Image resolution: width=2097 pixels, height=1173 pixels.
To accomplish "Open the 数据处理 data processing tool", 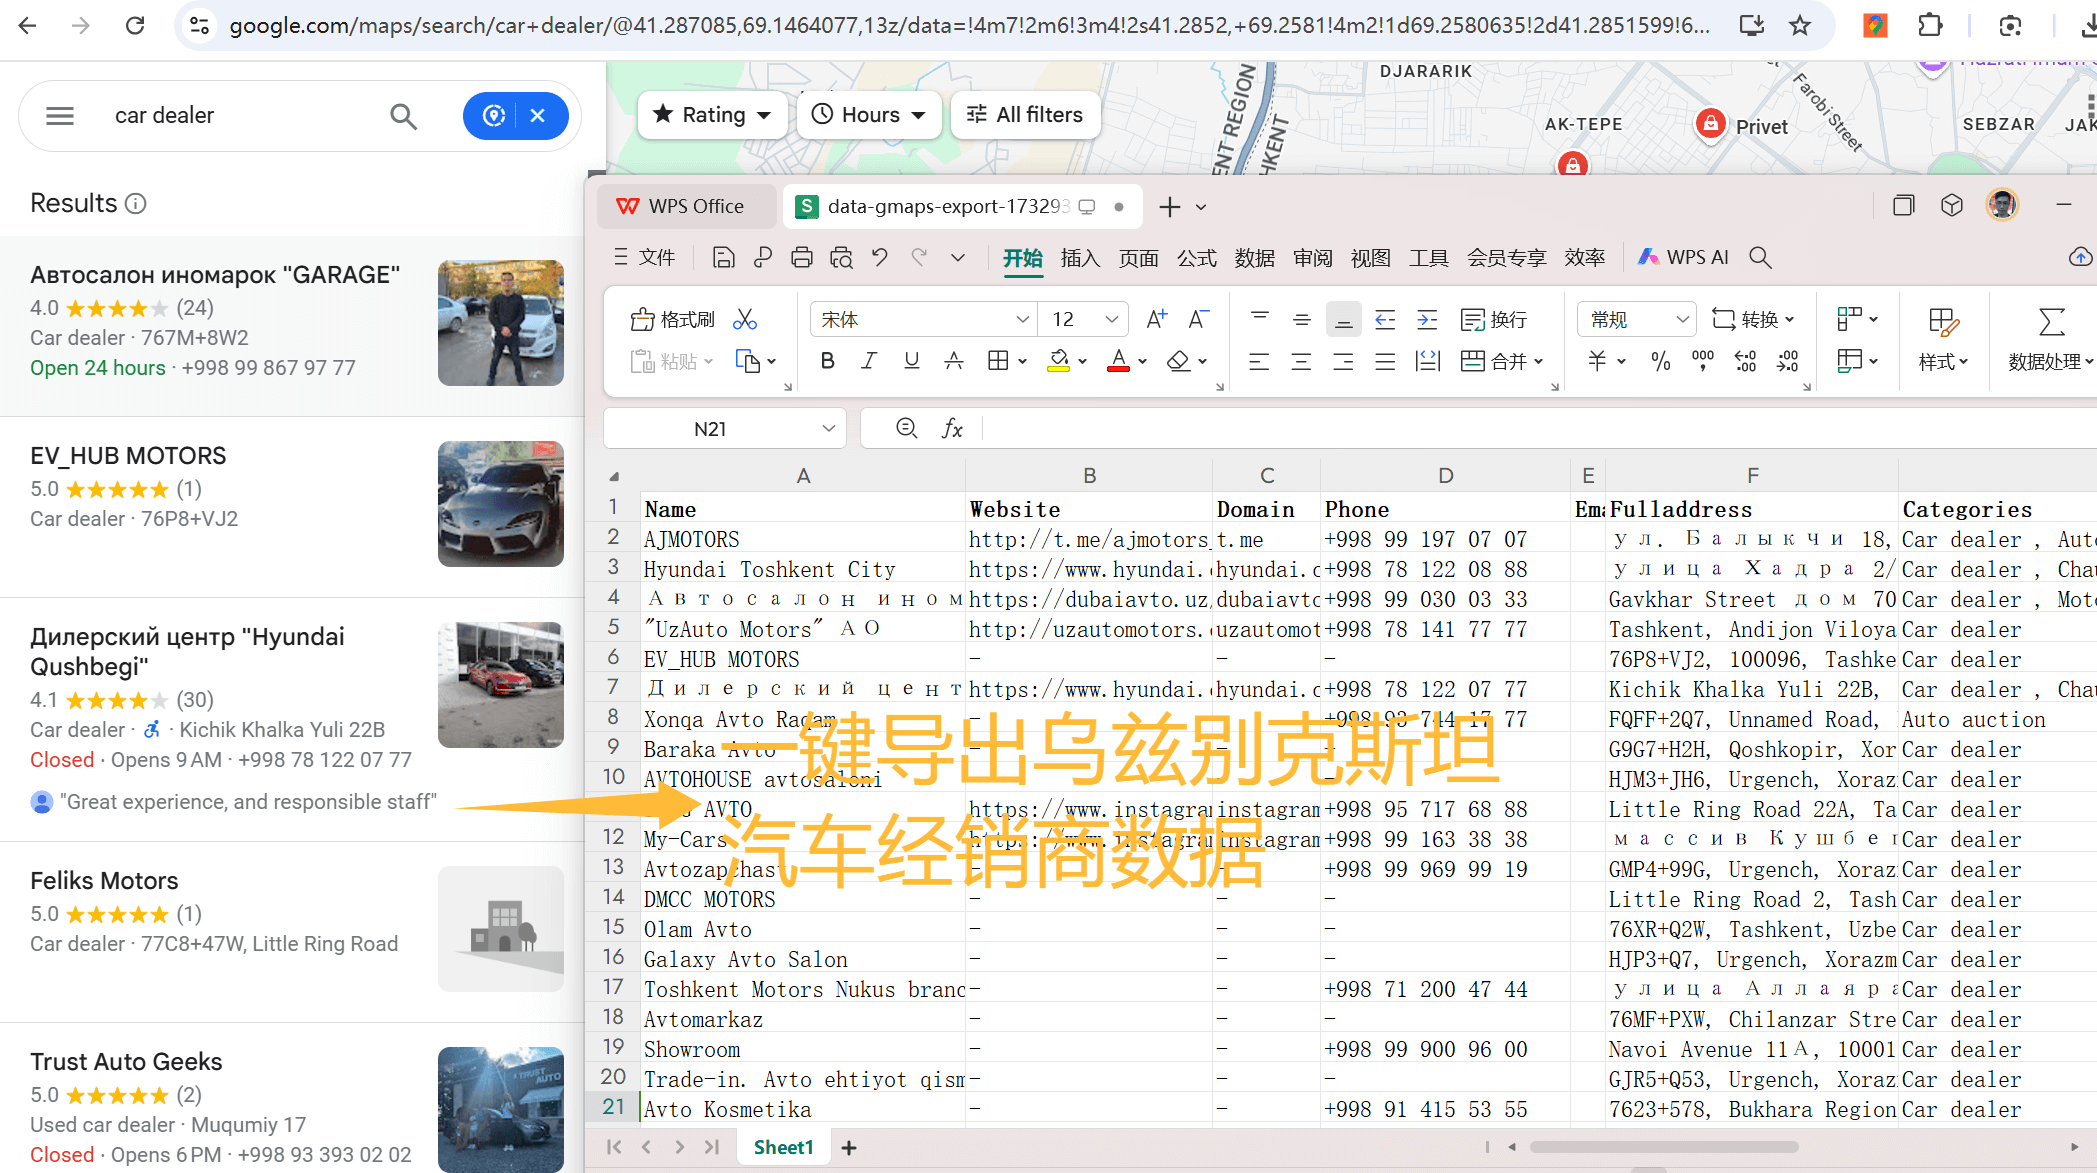I will point(2049,340).
